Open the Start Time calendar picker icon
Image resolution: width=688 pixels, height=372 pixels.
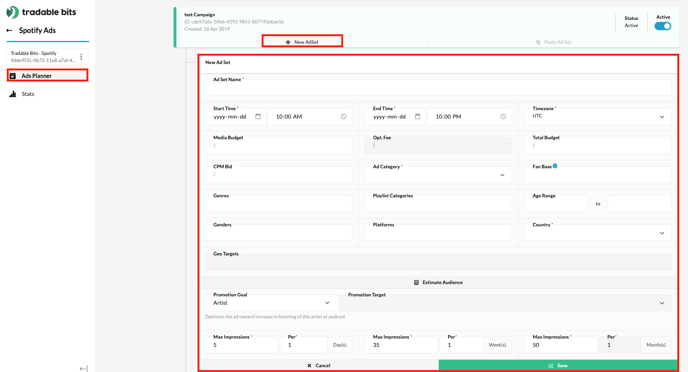coord(258,117)
